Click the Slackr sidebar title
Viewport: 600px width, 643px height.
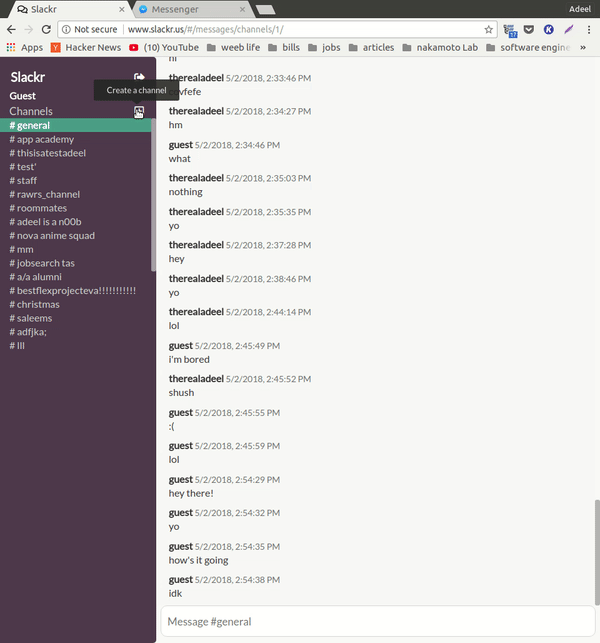tap(27, 77)
